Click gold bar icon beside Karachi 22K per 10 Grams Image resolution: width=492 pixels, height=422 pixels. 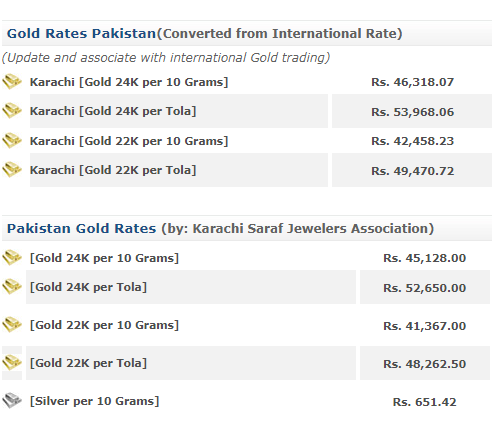point(12,141)
